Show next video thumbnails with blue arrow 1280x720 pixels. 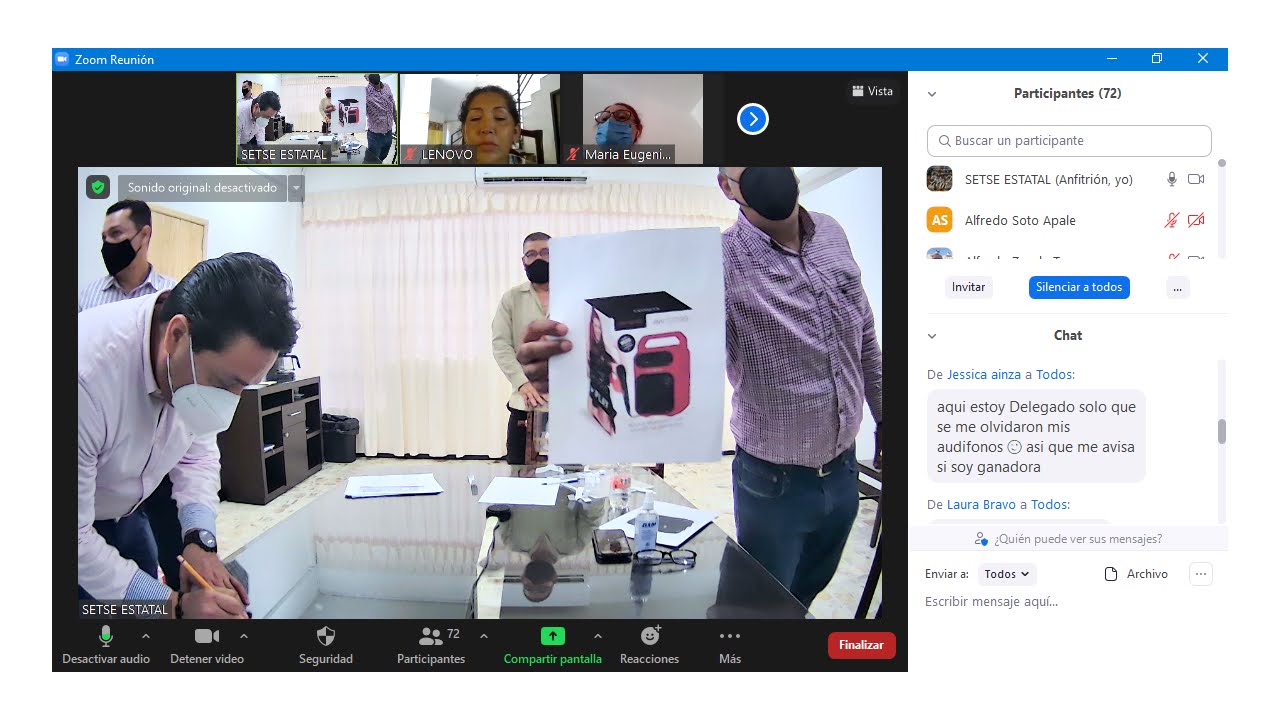tap(752, 119)
